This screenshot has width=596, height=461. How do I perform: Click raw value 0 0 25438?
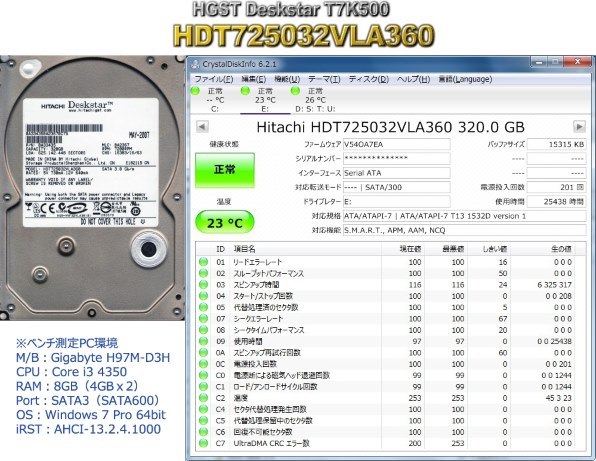click(x=555, y=341)
